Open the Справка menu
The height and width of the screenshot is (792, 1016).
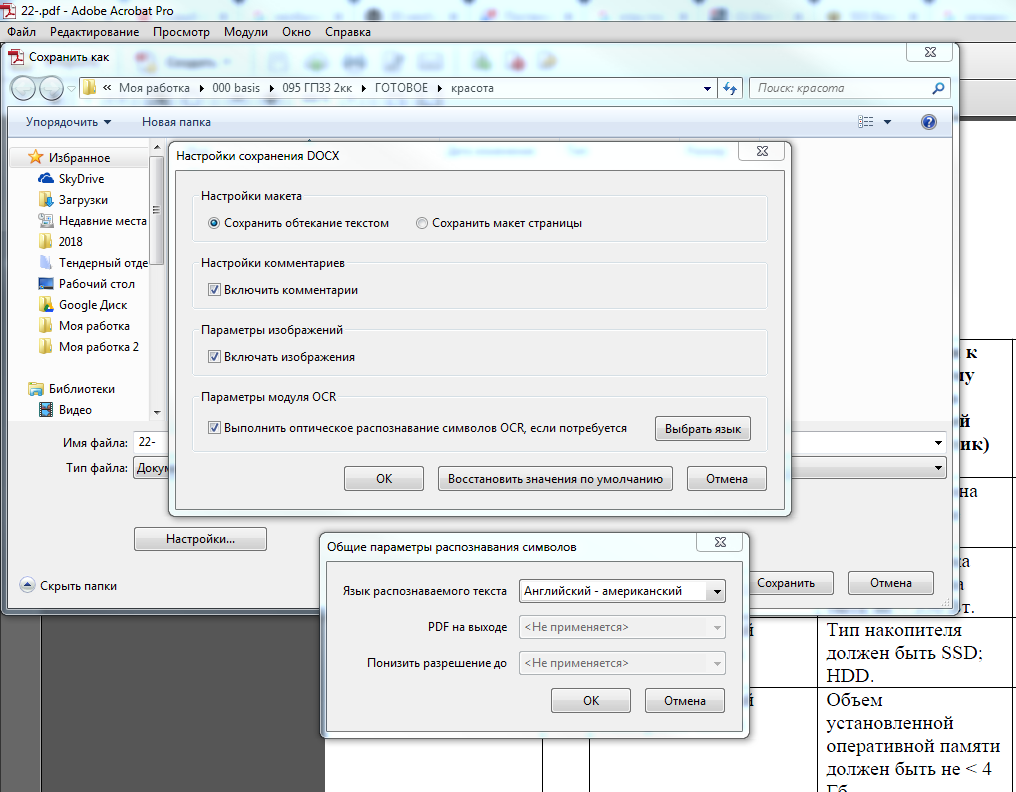click(x=348, y=32)
